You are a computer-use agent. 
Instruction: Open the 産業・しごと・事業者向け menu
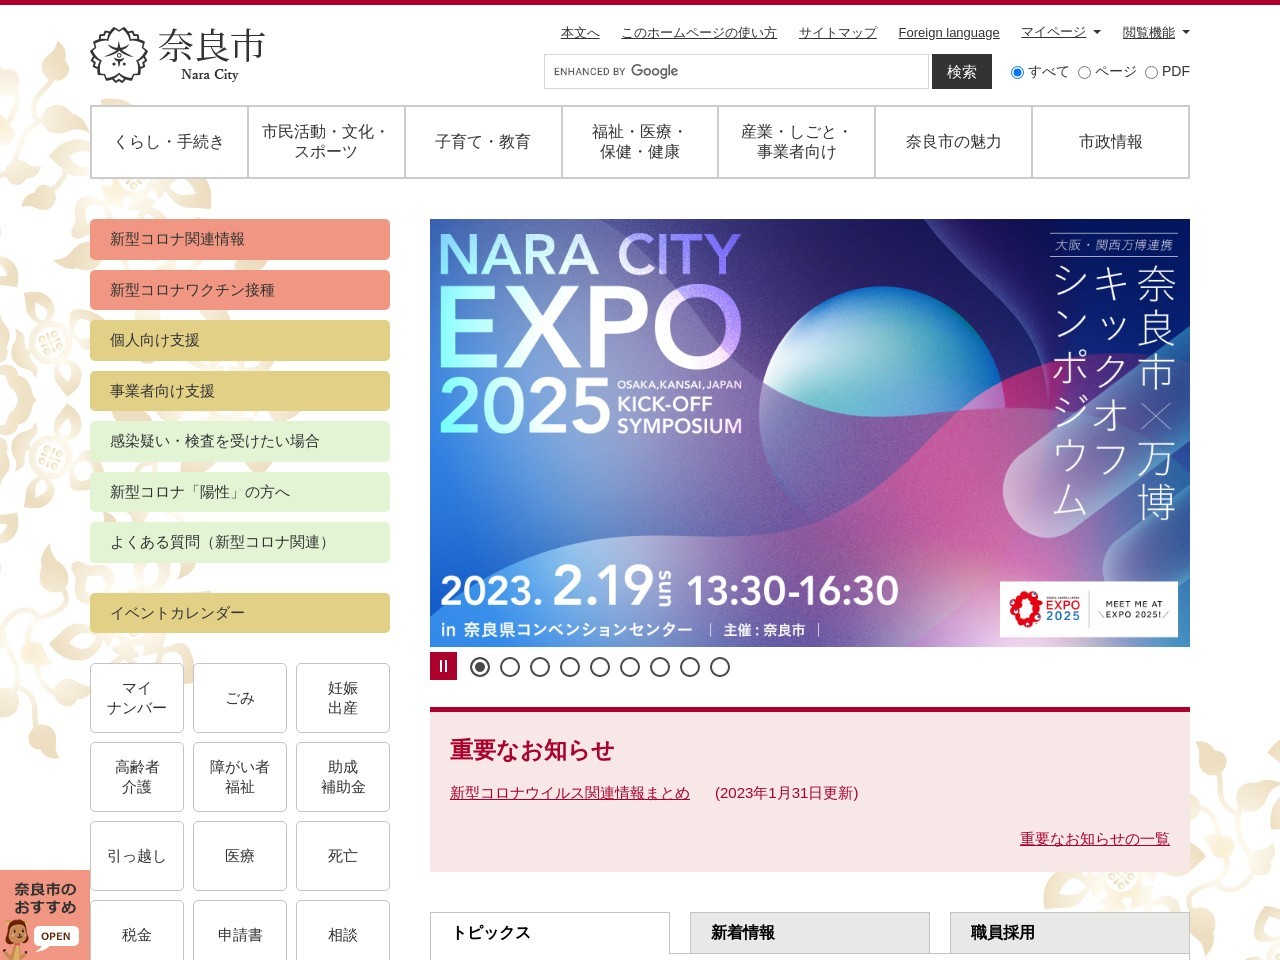point(797,142)
